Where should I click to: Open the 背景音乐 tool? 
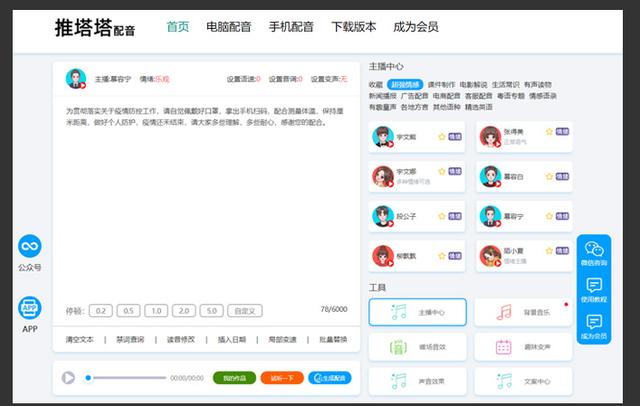tap(523, 313)
